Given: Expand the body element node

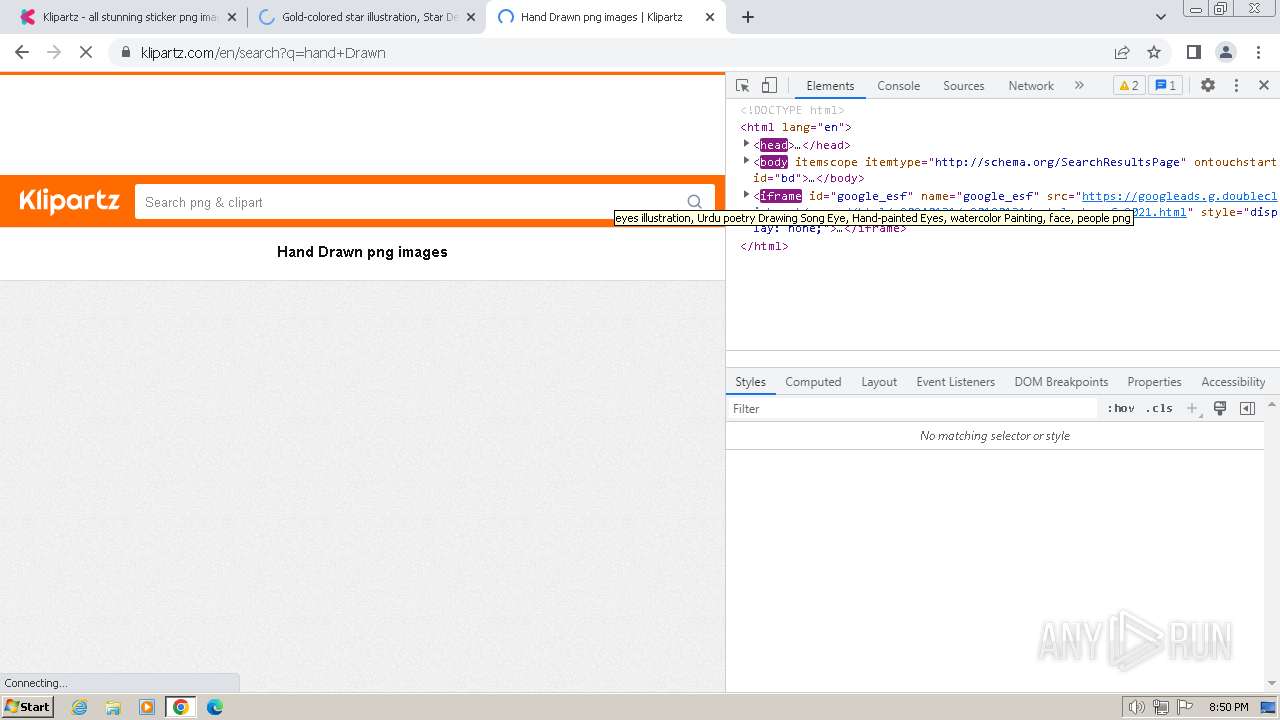Looking at the screenshot, I should point(746,161).
